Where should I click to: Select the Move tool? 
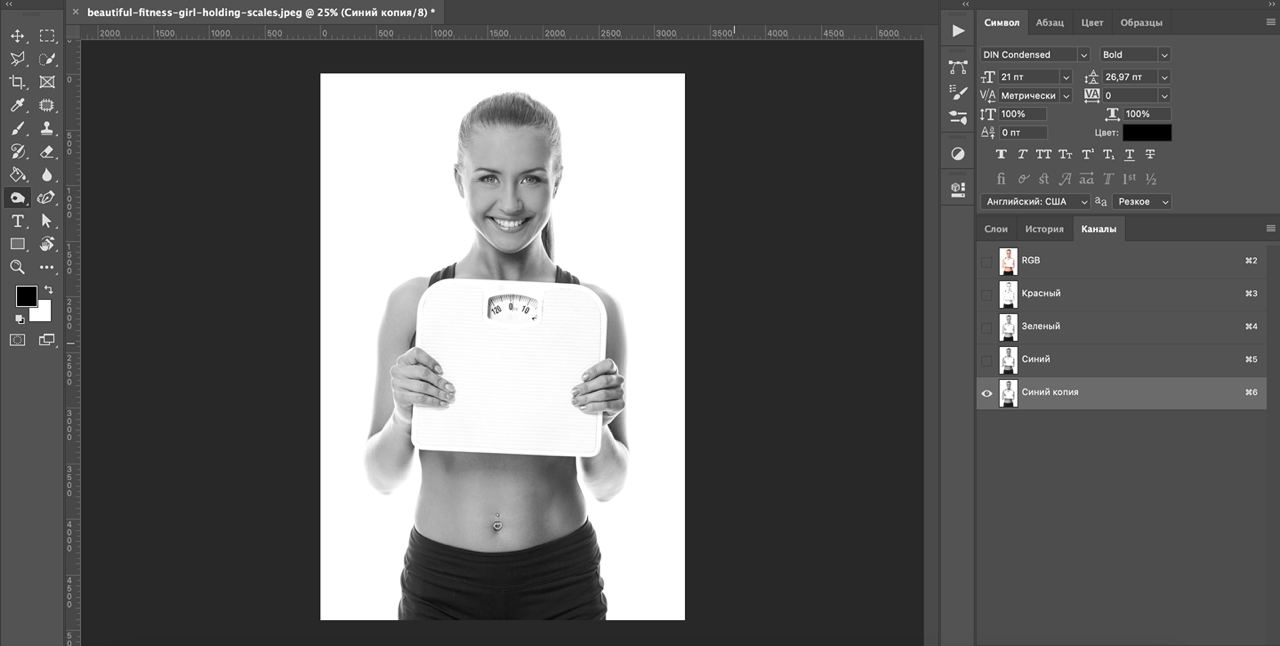[17, 36]
